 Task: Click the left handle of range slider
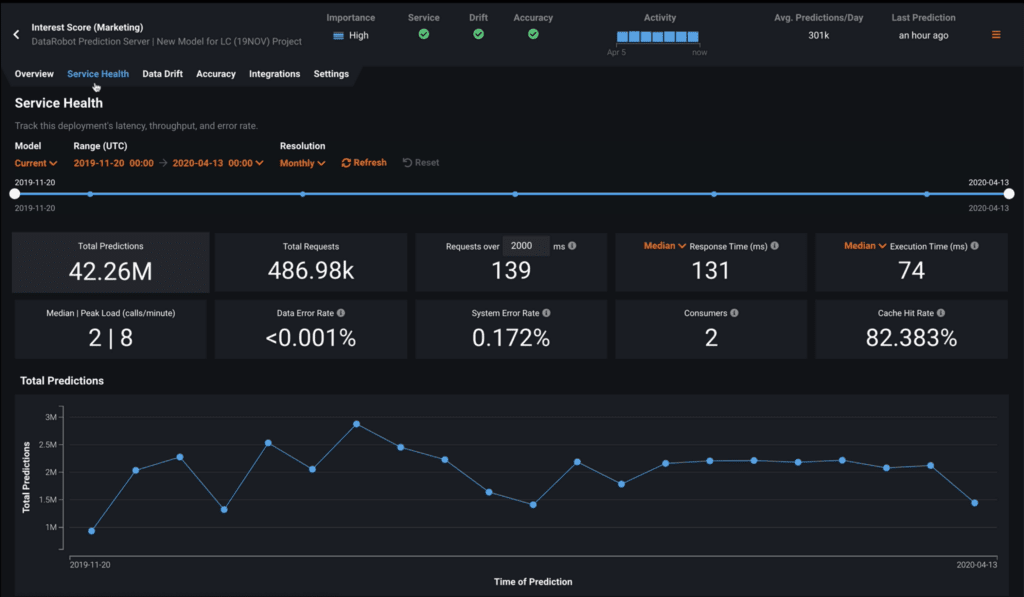click(15, 194)
